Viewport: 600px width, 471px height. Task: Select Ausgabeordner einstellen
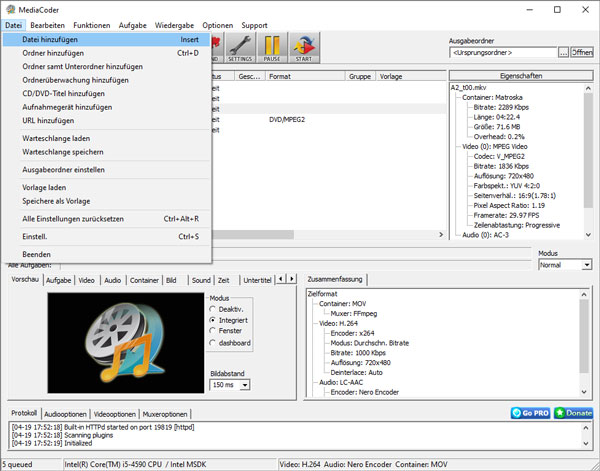click(106, 170)
